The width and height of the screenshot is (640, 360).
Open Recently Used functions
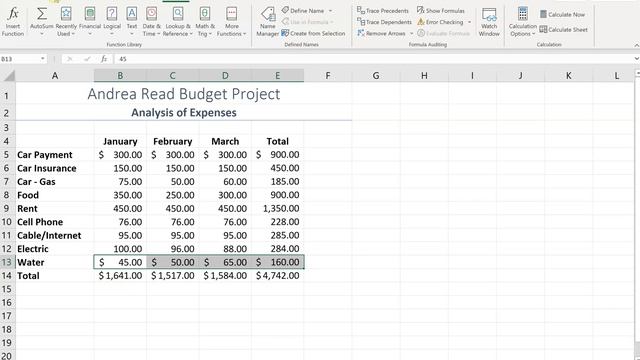coord(66,22)
